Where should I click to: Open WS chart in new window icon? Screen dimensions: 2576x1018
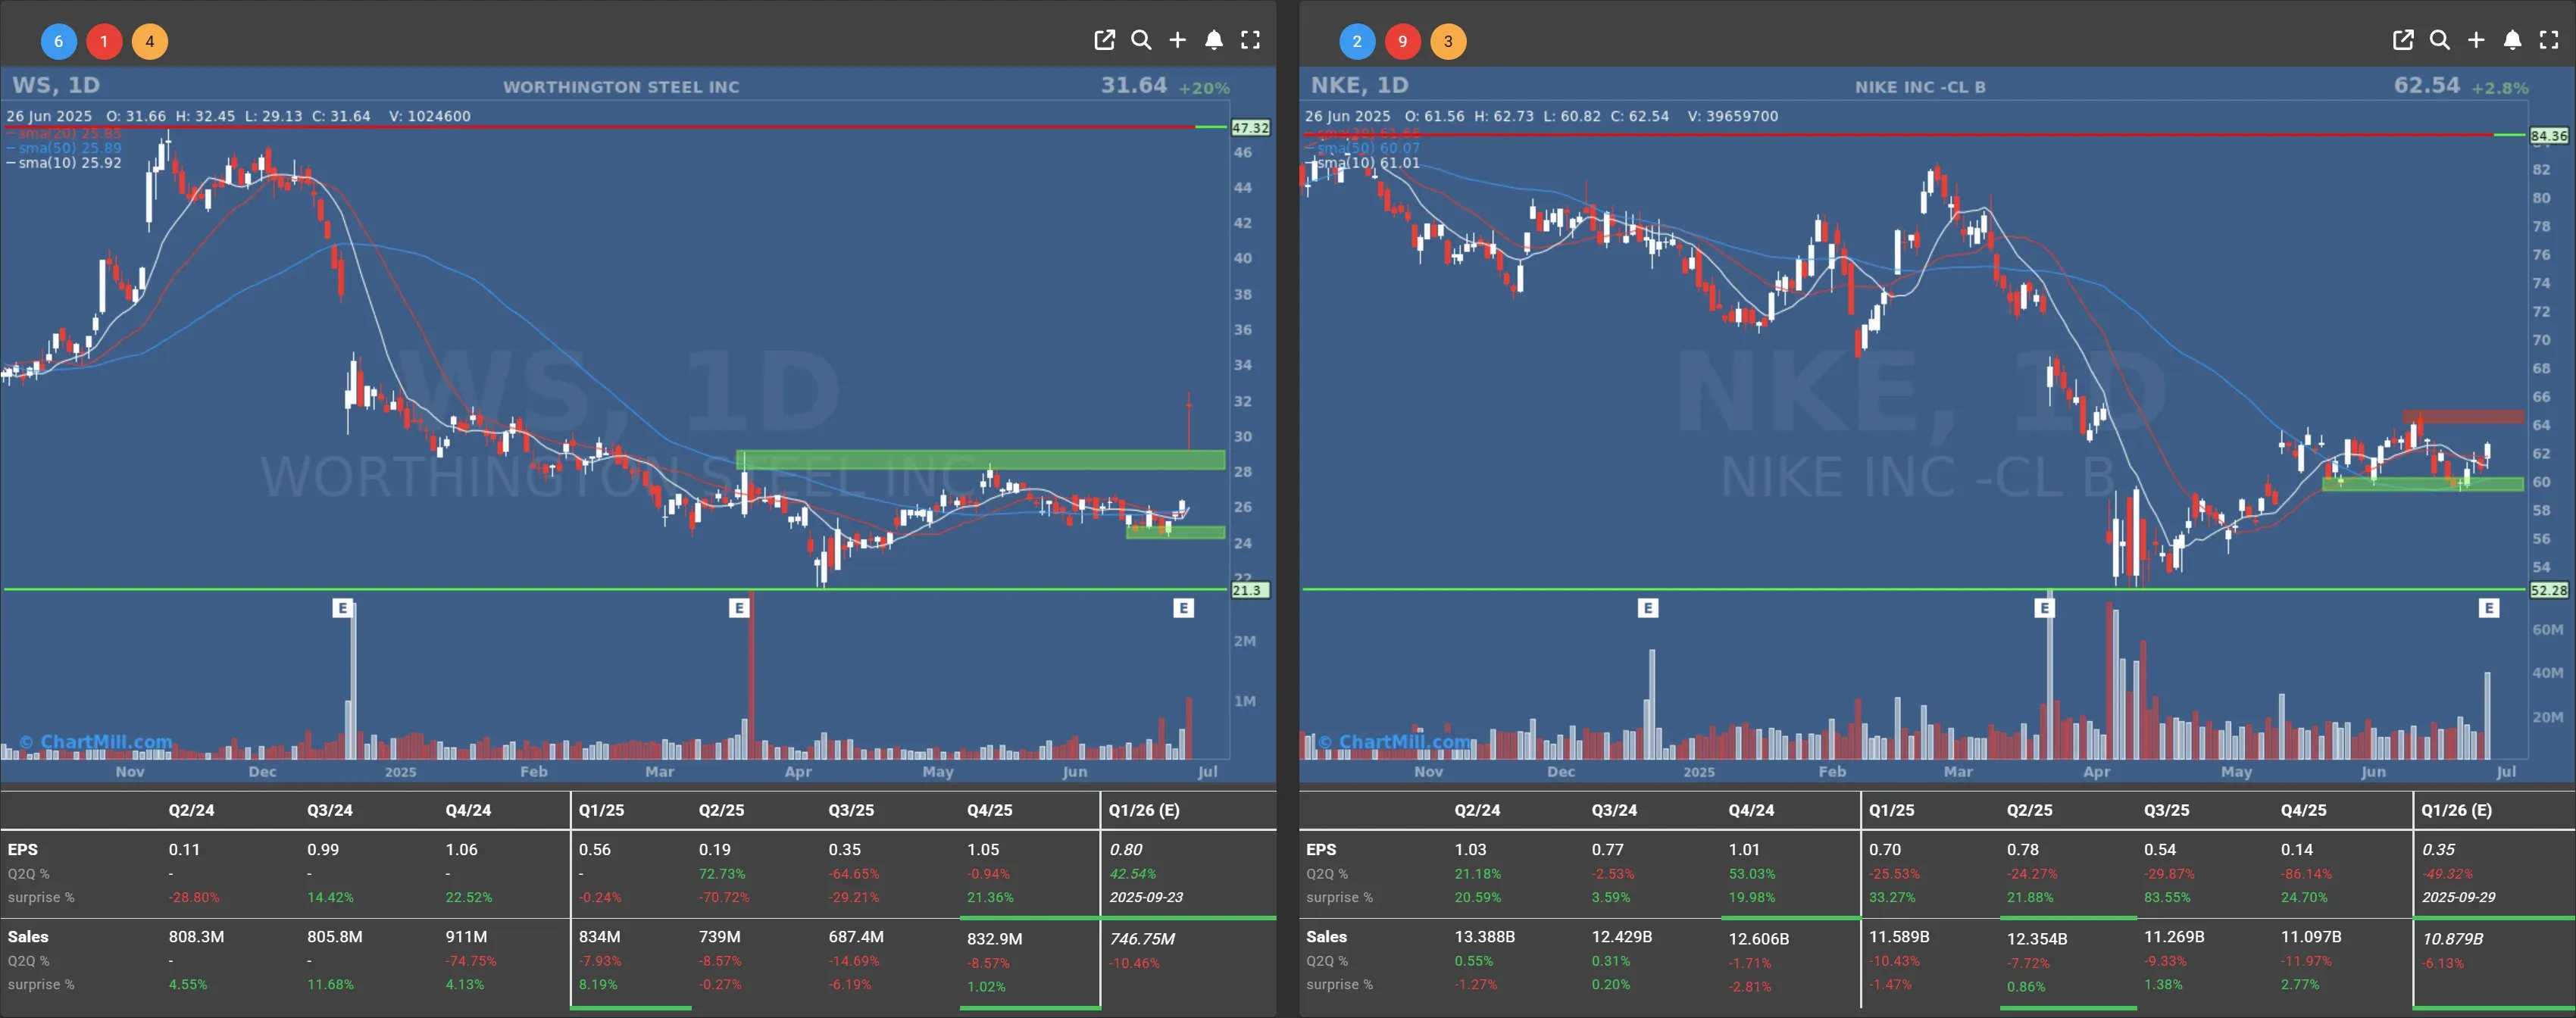[1104, 40]
